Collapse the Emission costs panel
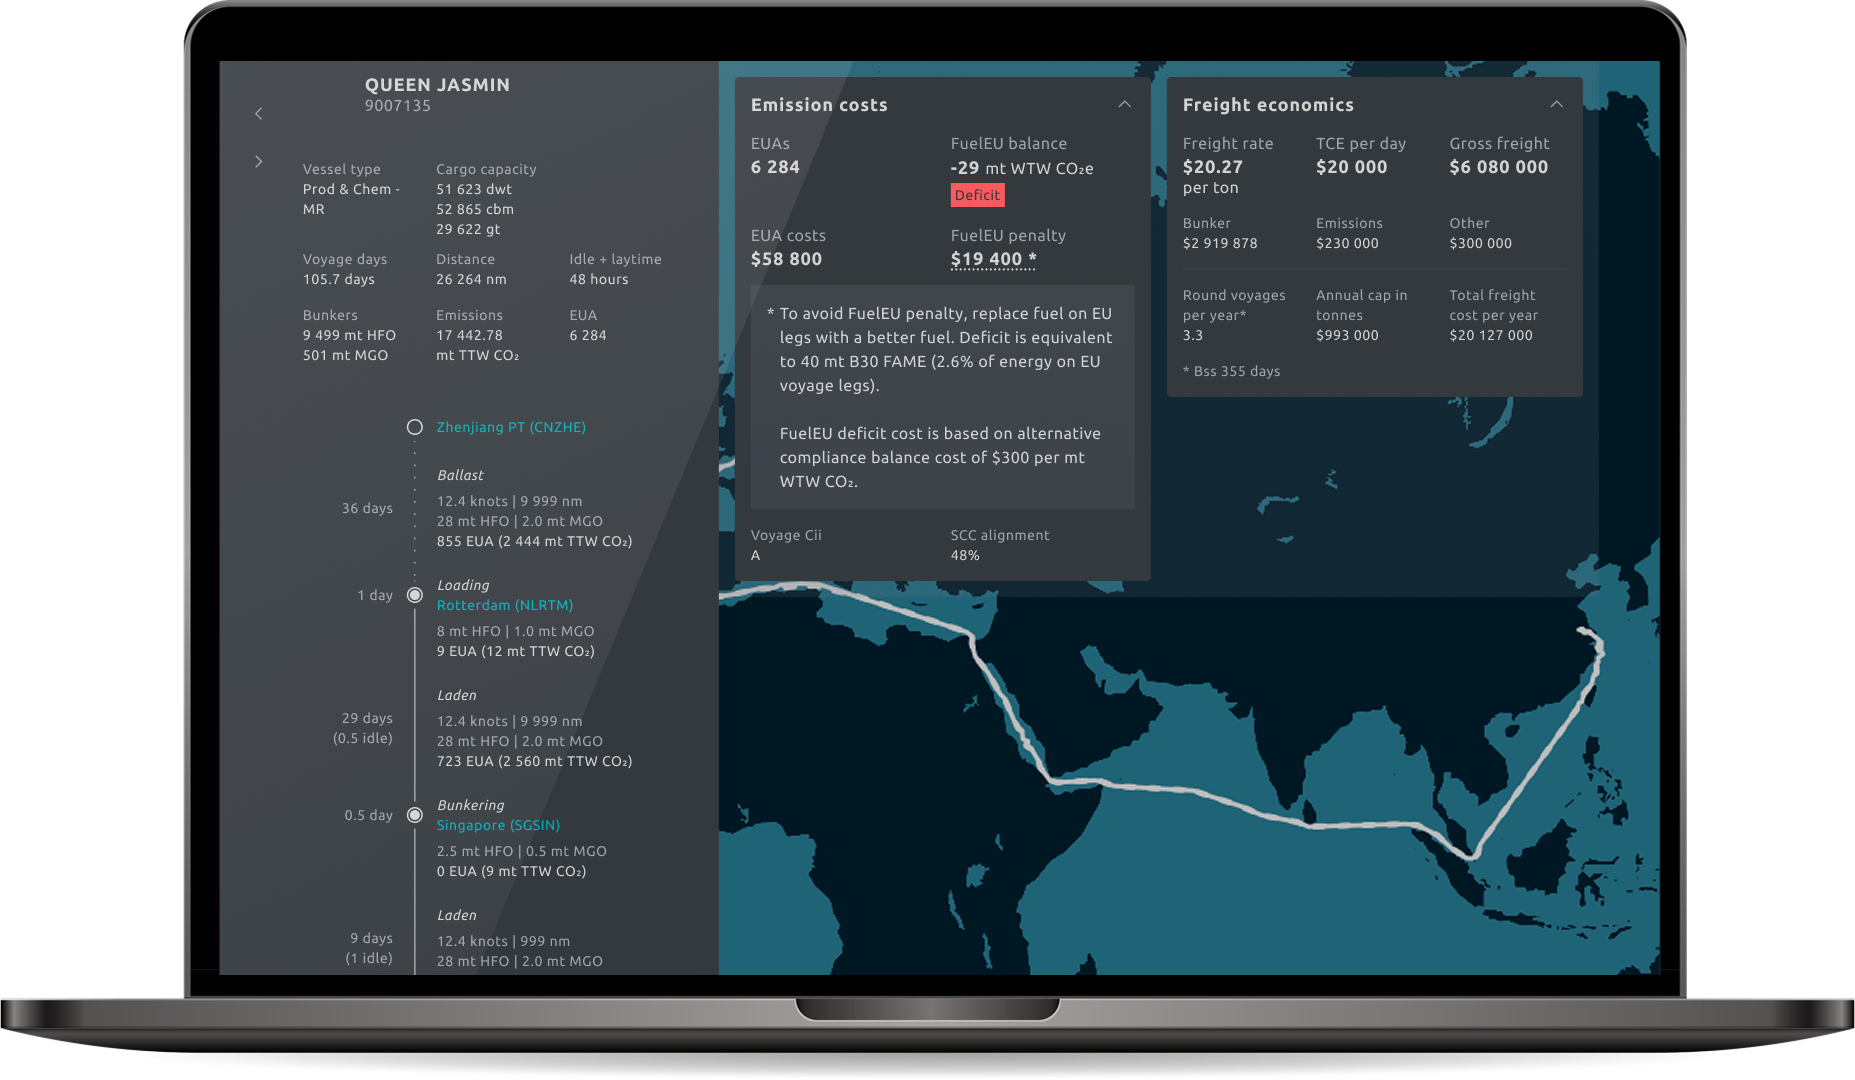 (x=1124, y=105)
